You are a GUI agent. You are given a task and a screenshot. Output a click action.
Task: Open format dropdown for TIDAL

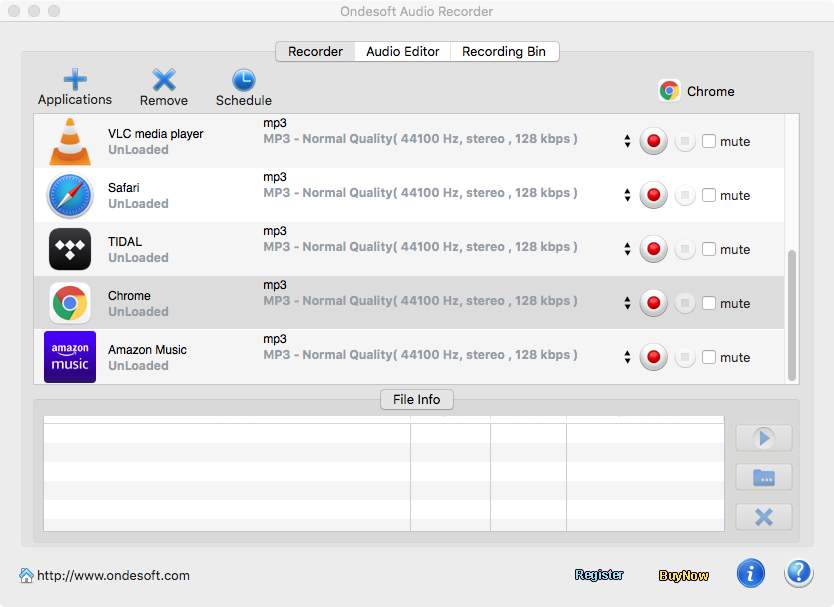pos(628,249)
